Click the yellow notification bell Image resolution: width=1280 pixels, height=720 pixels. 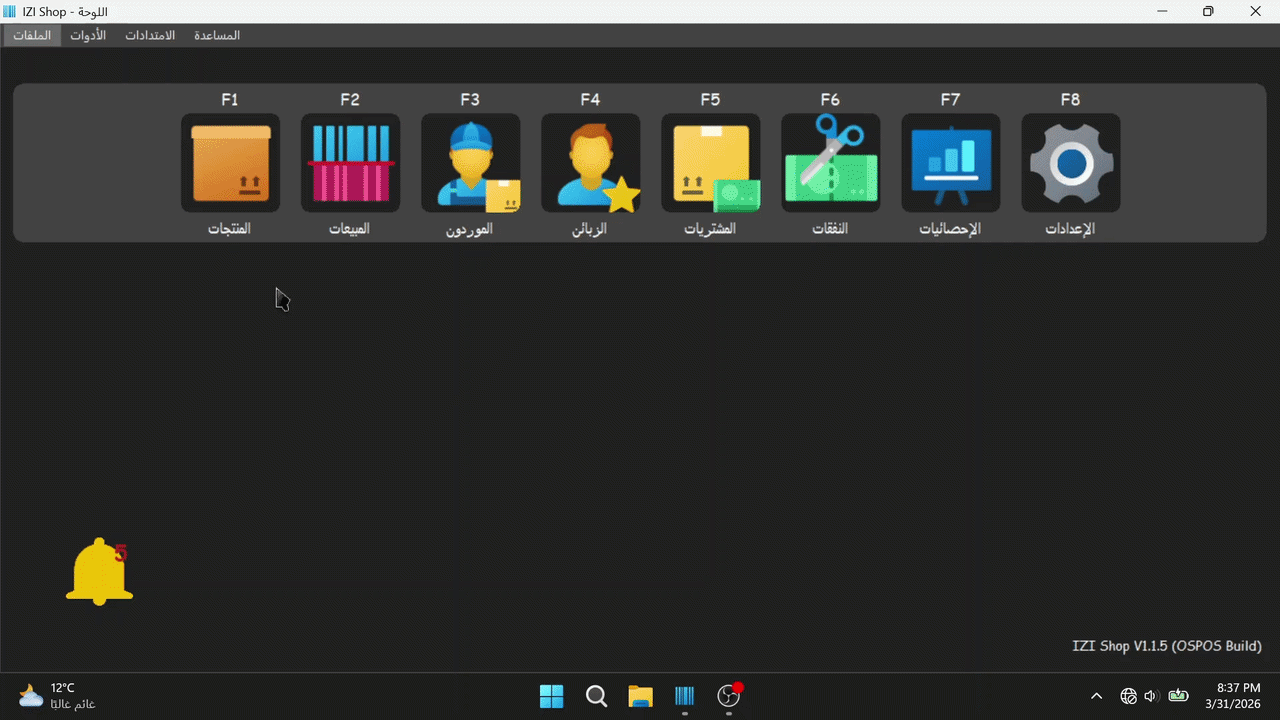[99, 572]
